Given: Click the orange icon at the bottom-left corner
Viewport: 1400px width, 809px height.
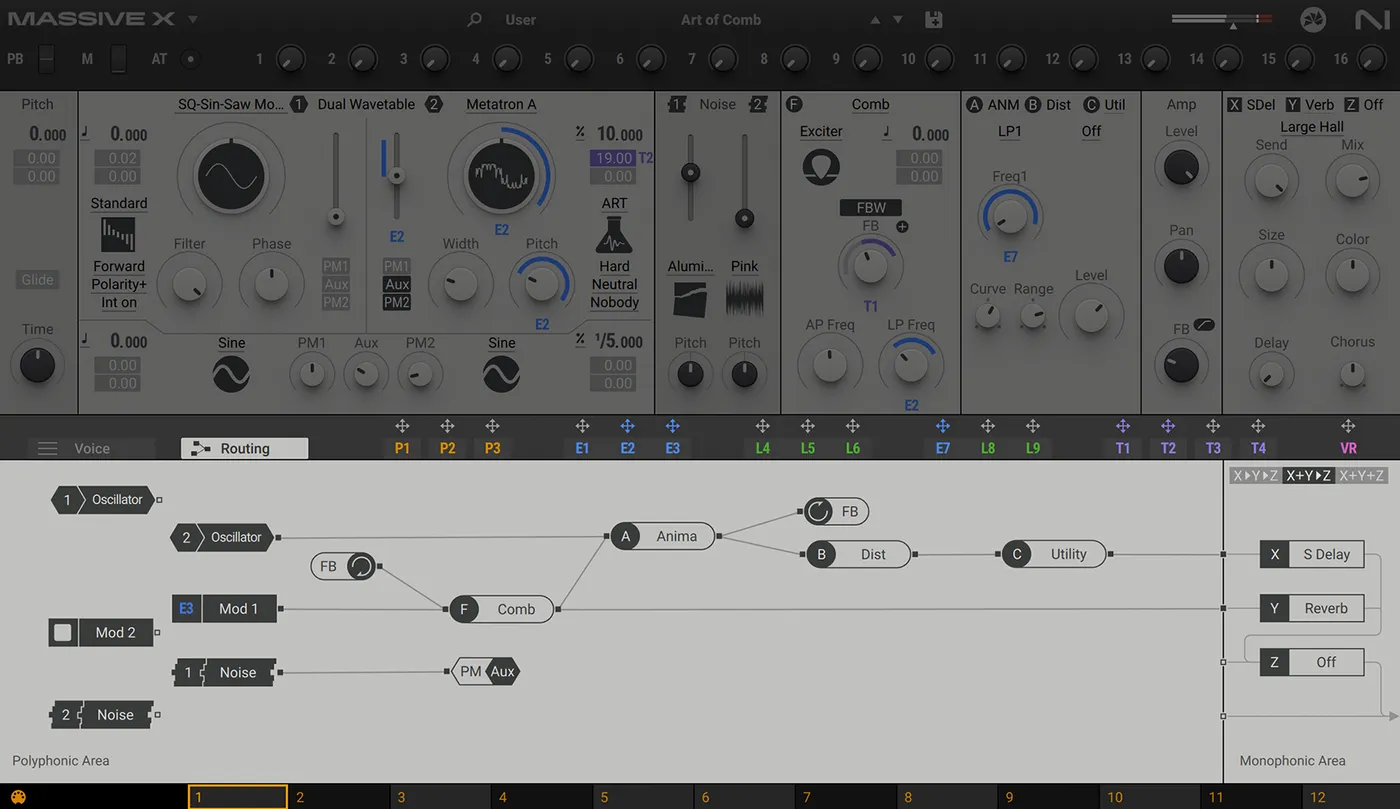Looking at the screenshot, I should pyautogui.click(x=18, y=798).
